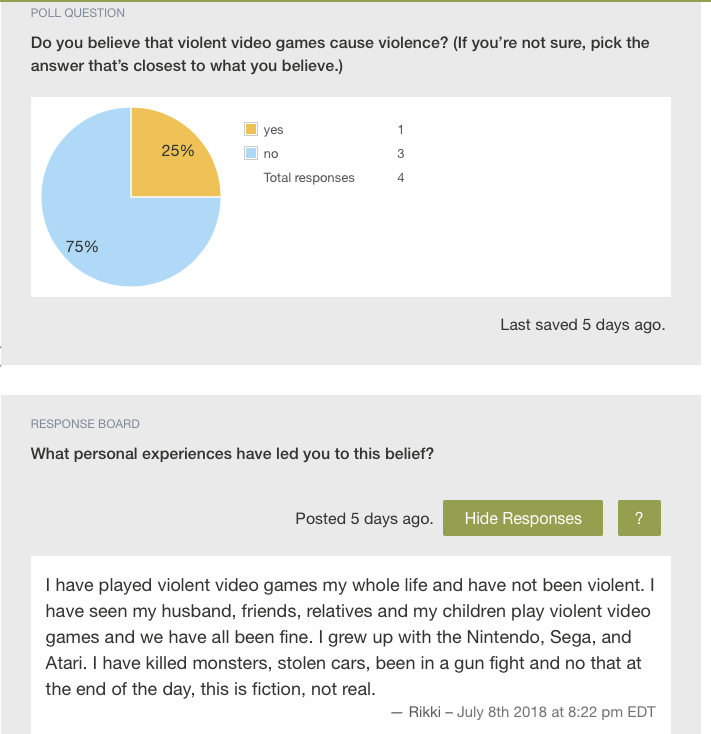
Task: Click the personal experiences question prompt
Action: pos(232,454)
